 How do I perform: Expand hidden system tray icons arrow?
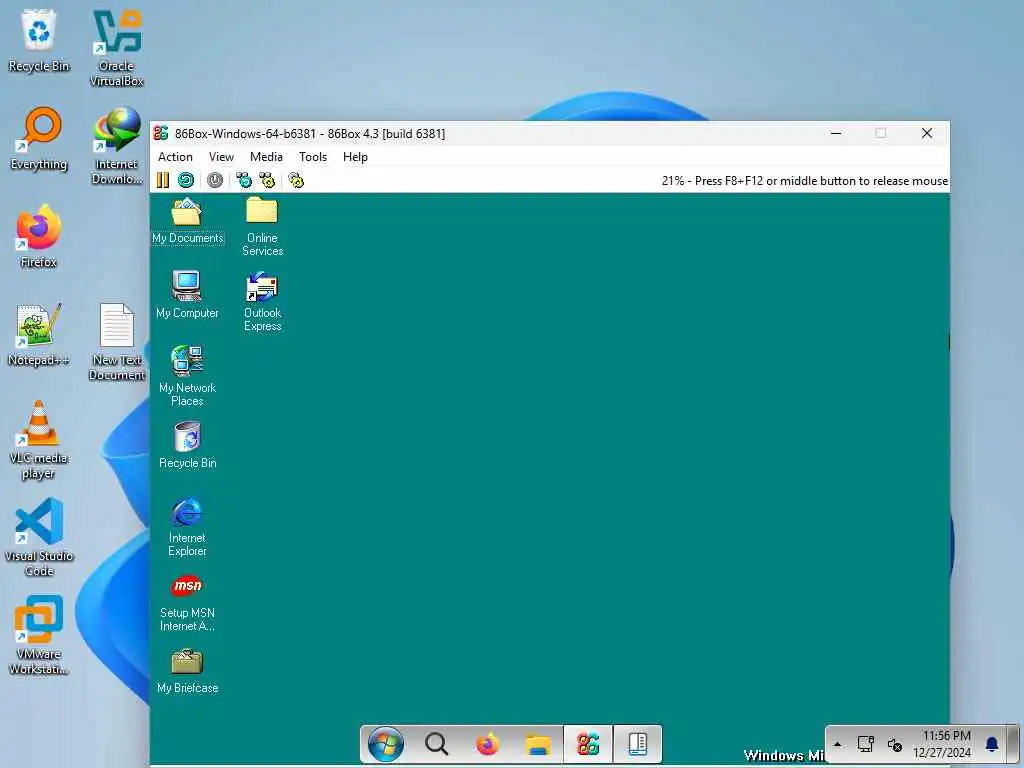[838, 744]
